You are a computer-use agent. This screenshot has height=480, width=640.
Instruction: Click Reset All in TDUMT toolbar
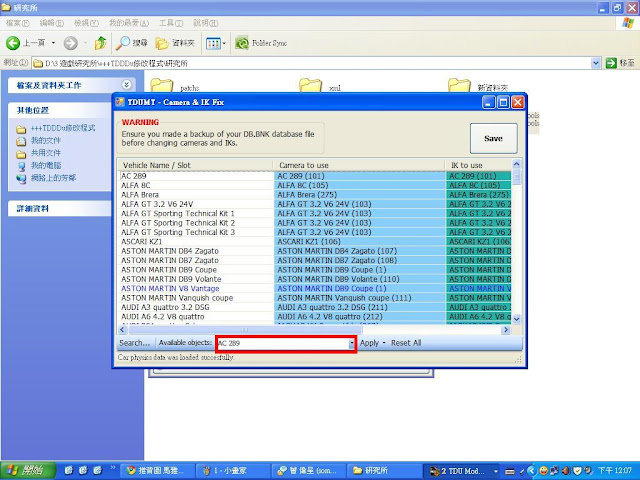tap(406, 343)
